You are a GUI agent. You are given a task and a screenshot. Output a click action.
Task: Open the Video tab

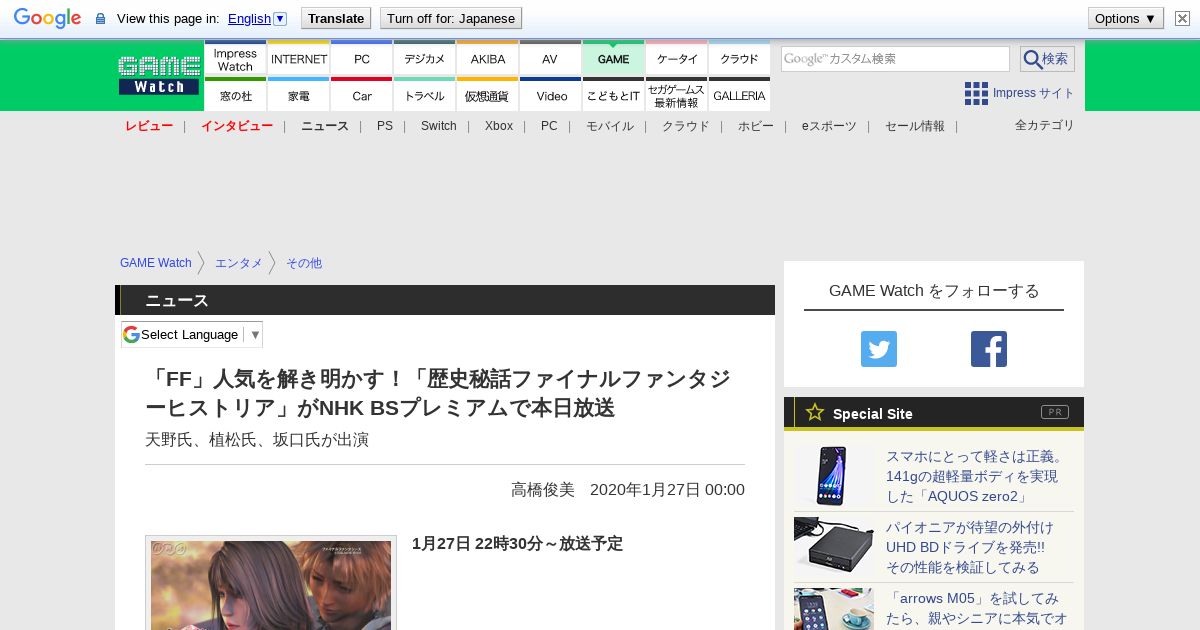pyautogui.click(x=550, y=95)
